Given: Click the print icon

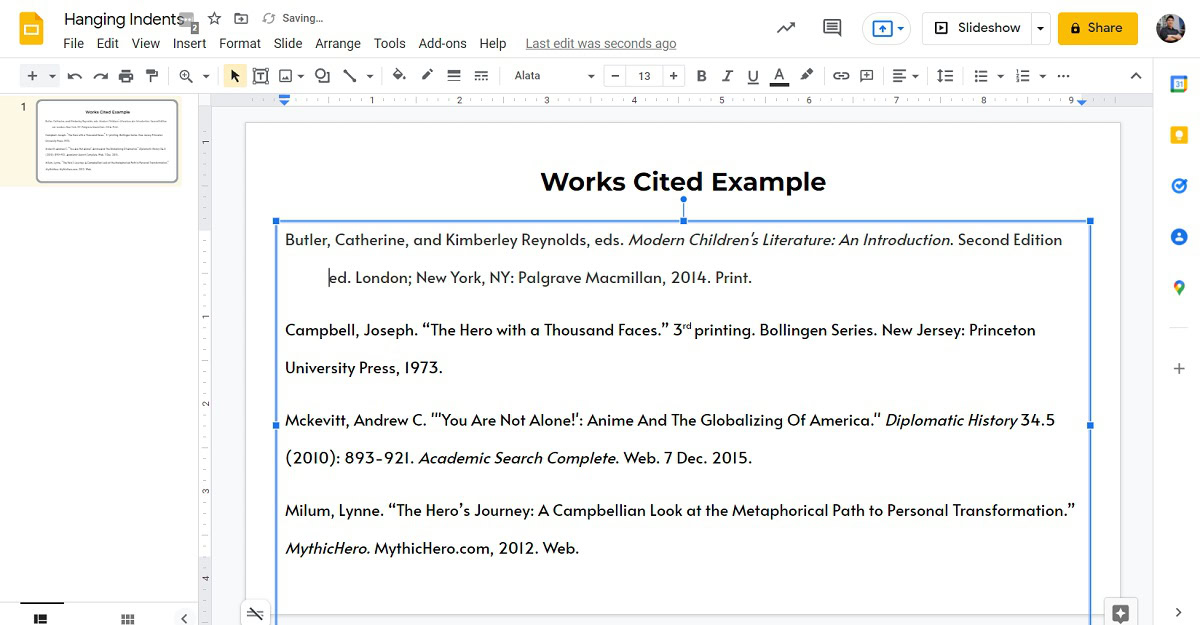Looking at the screenshot, I should 126,76.
